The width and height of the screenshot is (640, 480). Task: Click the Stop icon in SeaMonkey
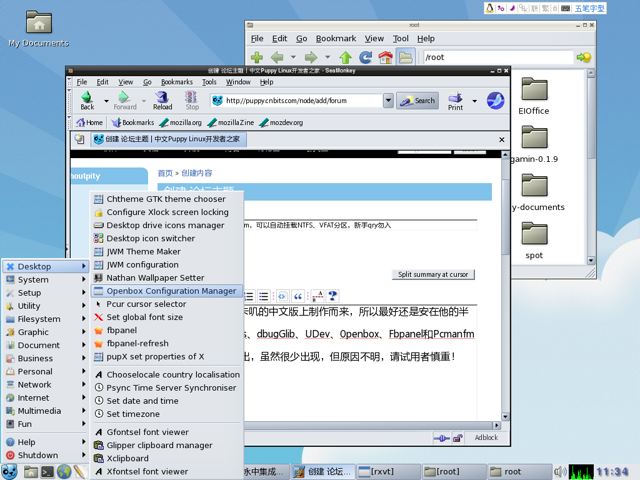point(192,100)
